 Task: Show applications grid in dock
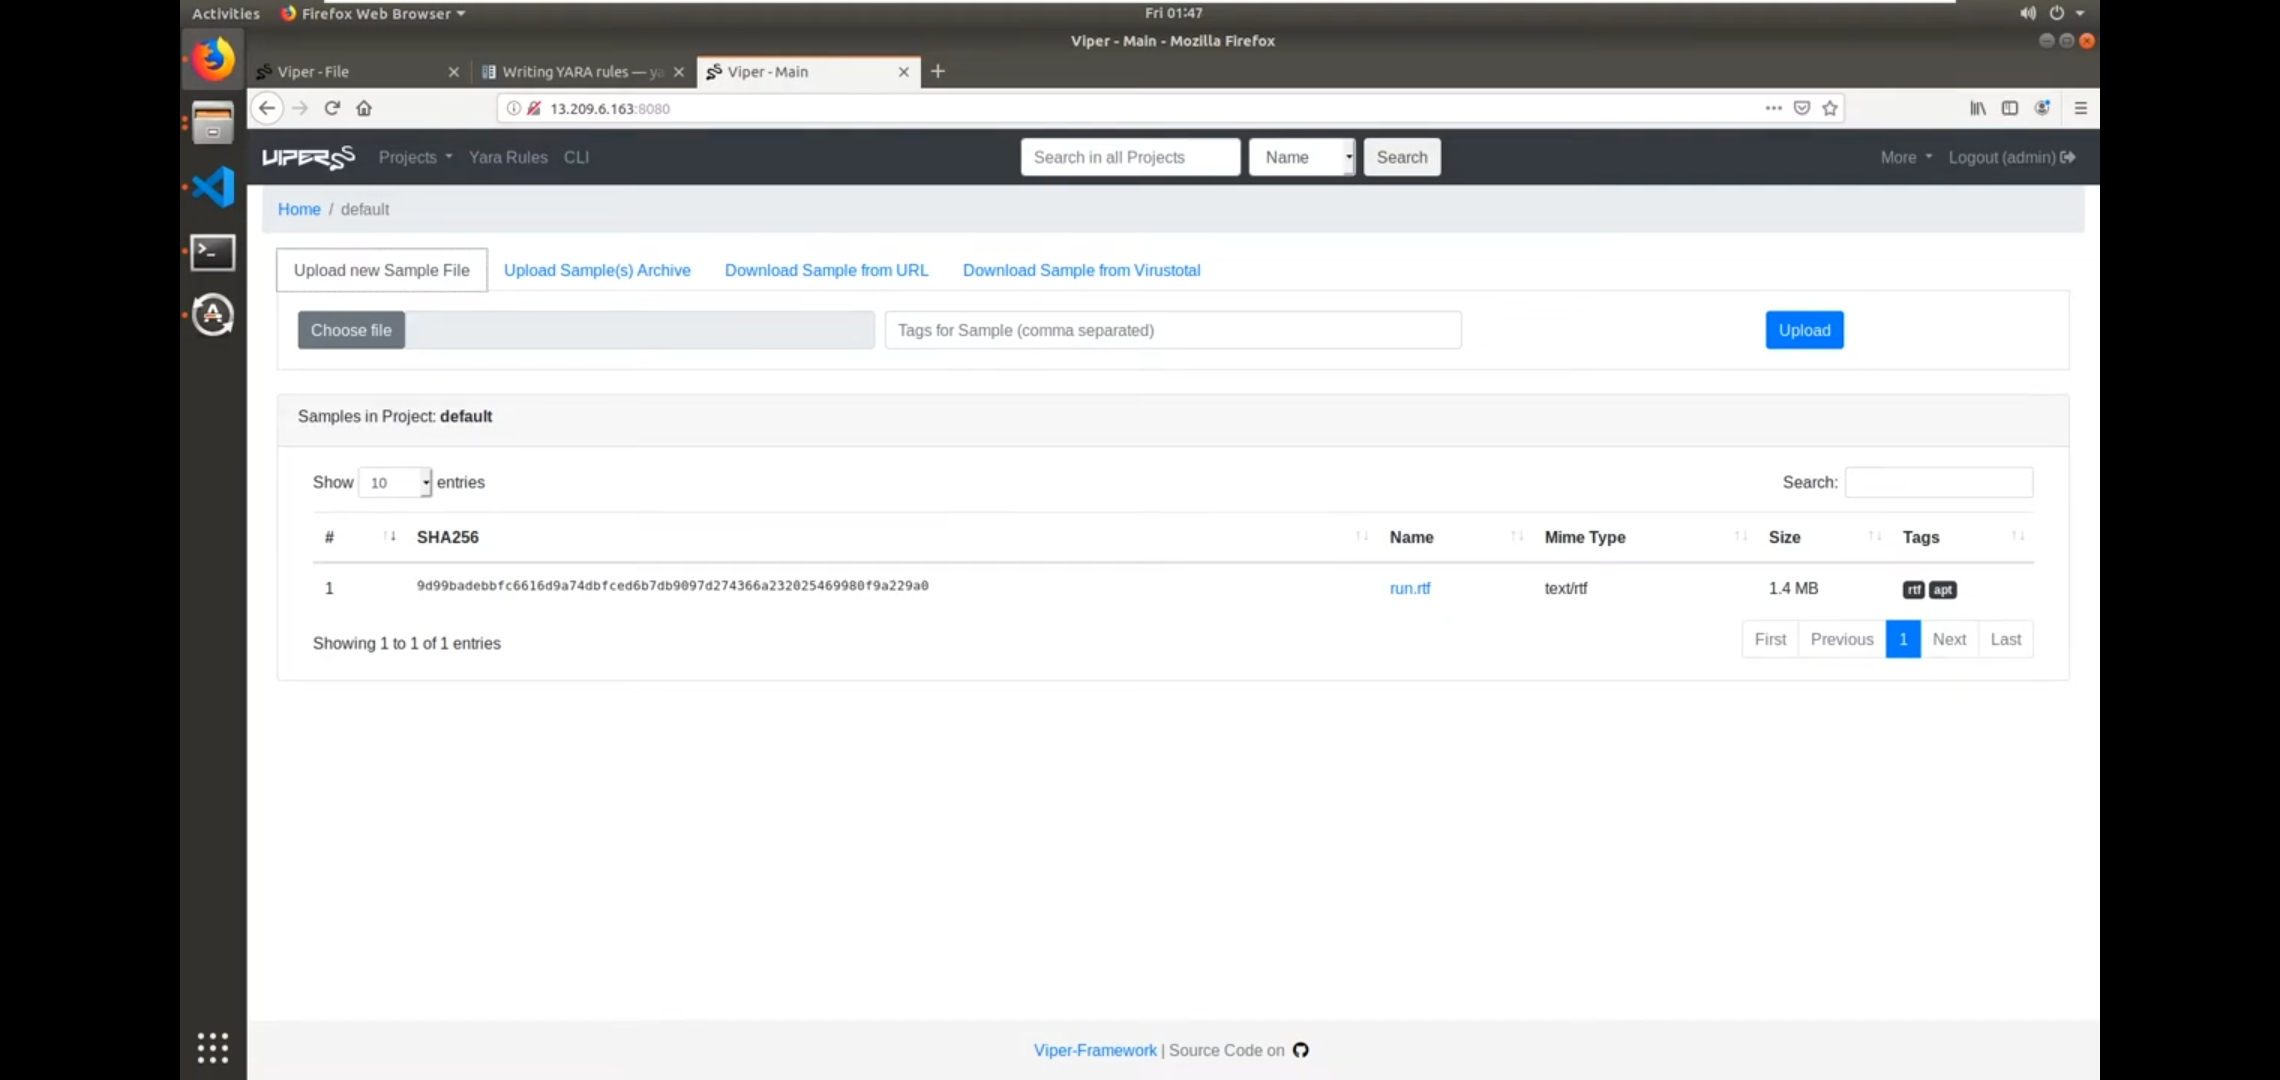pyautogui.click(x=213, y=1047)
